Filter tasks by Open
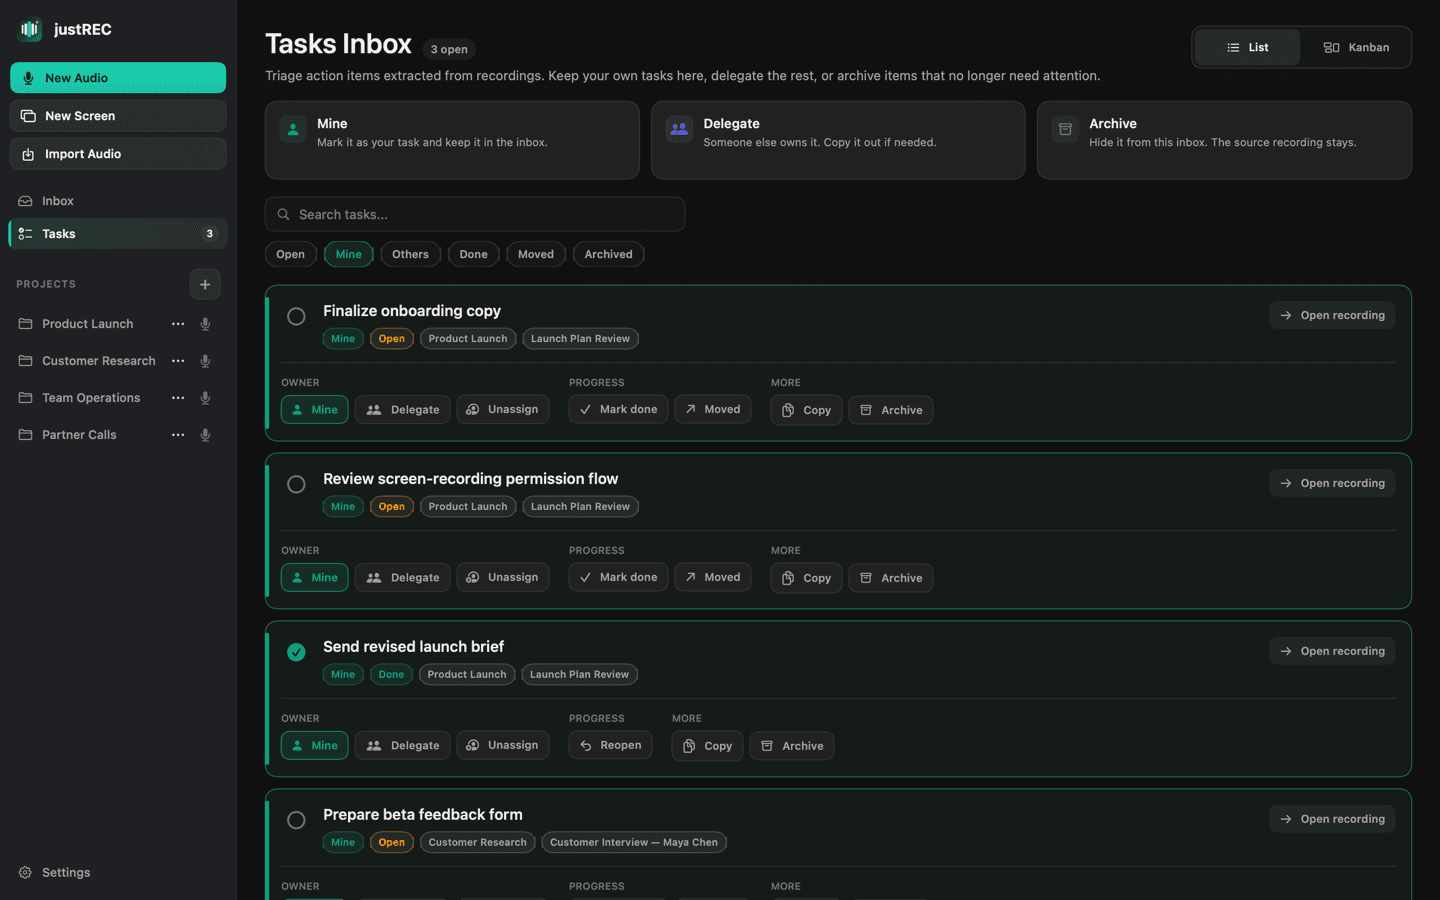The width and height of the screenshot is (1440, 900). pyautogui.click(x=290, y=254)
